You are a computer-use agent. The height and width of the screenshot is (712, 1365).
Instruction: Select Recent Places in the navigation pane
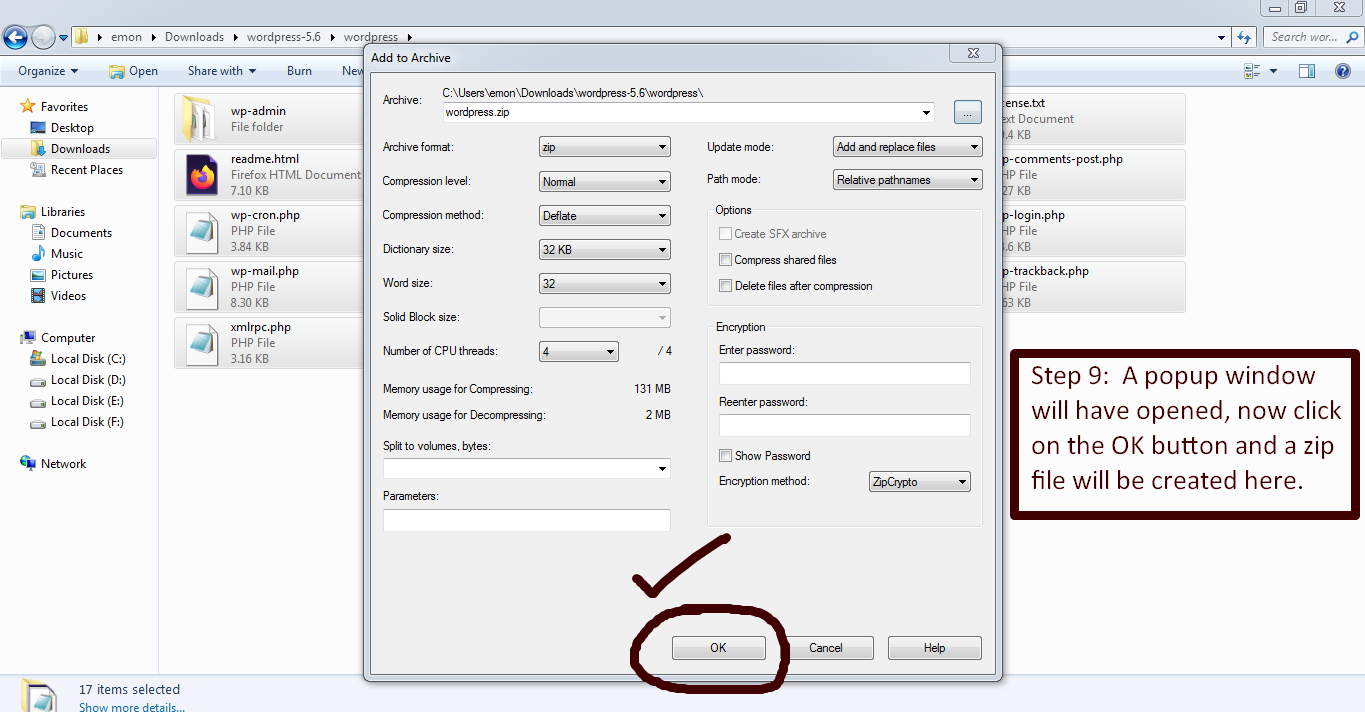click(x=87, y=170)
